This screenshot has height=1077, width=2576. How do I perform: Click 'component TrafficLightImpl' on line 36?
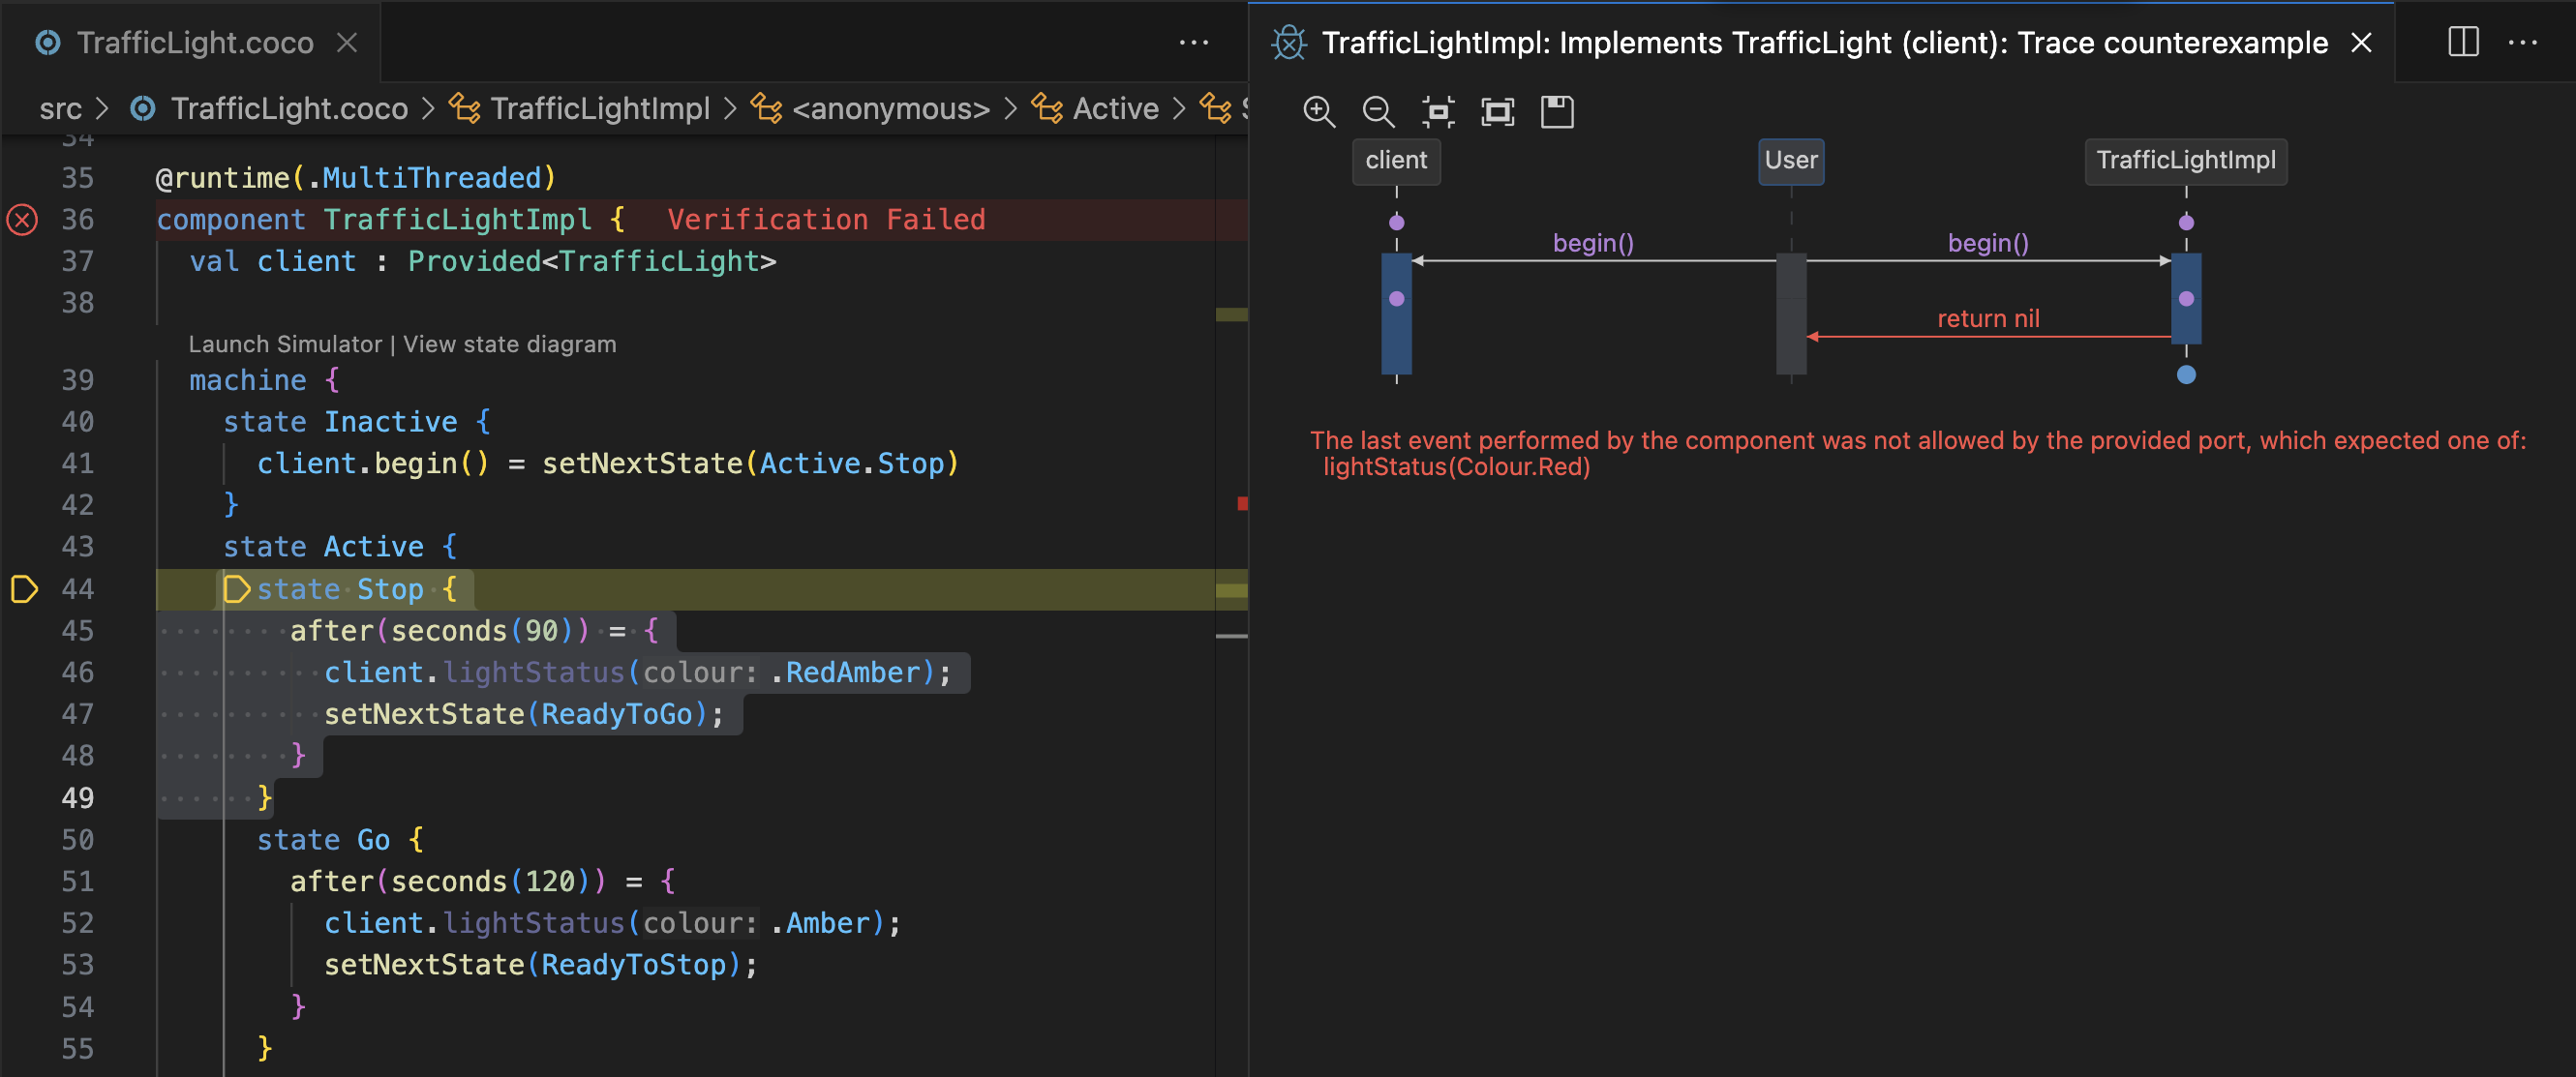pyautogui.click(x=374, y=220)
